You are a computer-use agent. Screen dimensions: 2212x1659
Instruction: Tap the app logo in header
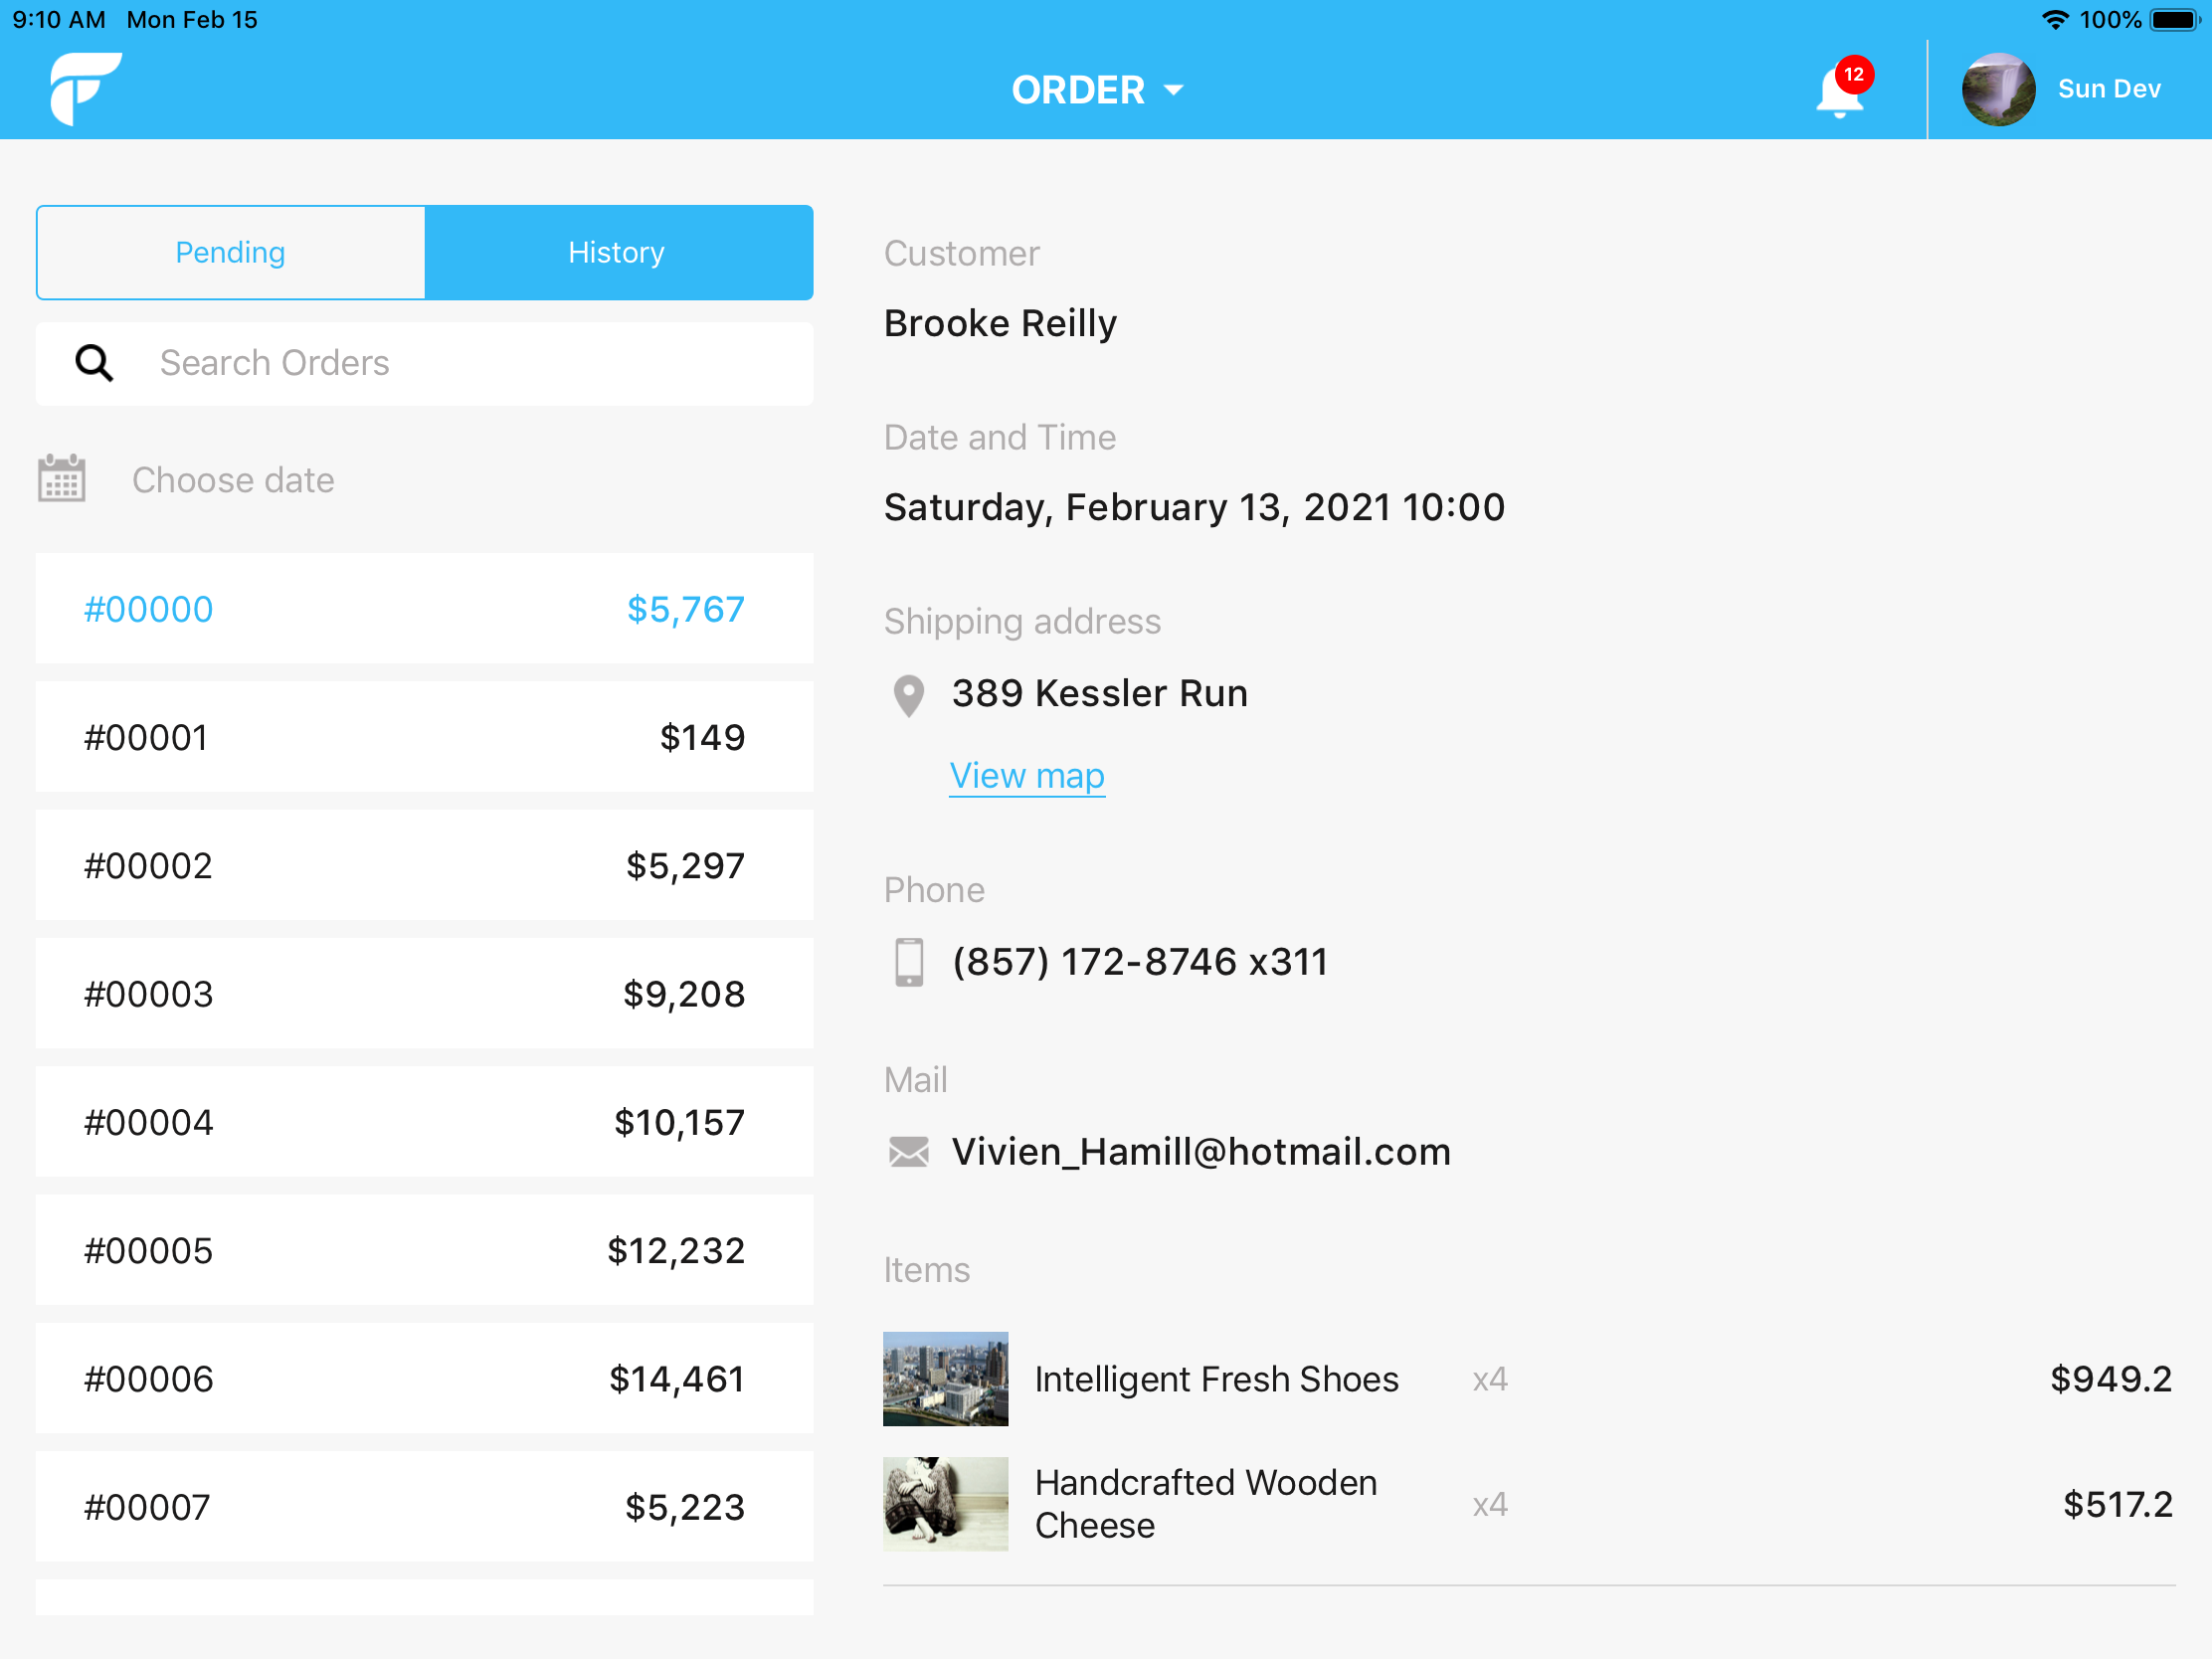click(x=85, y=88)
